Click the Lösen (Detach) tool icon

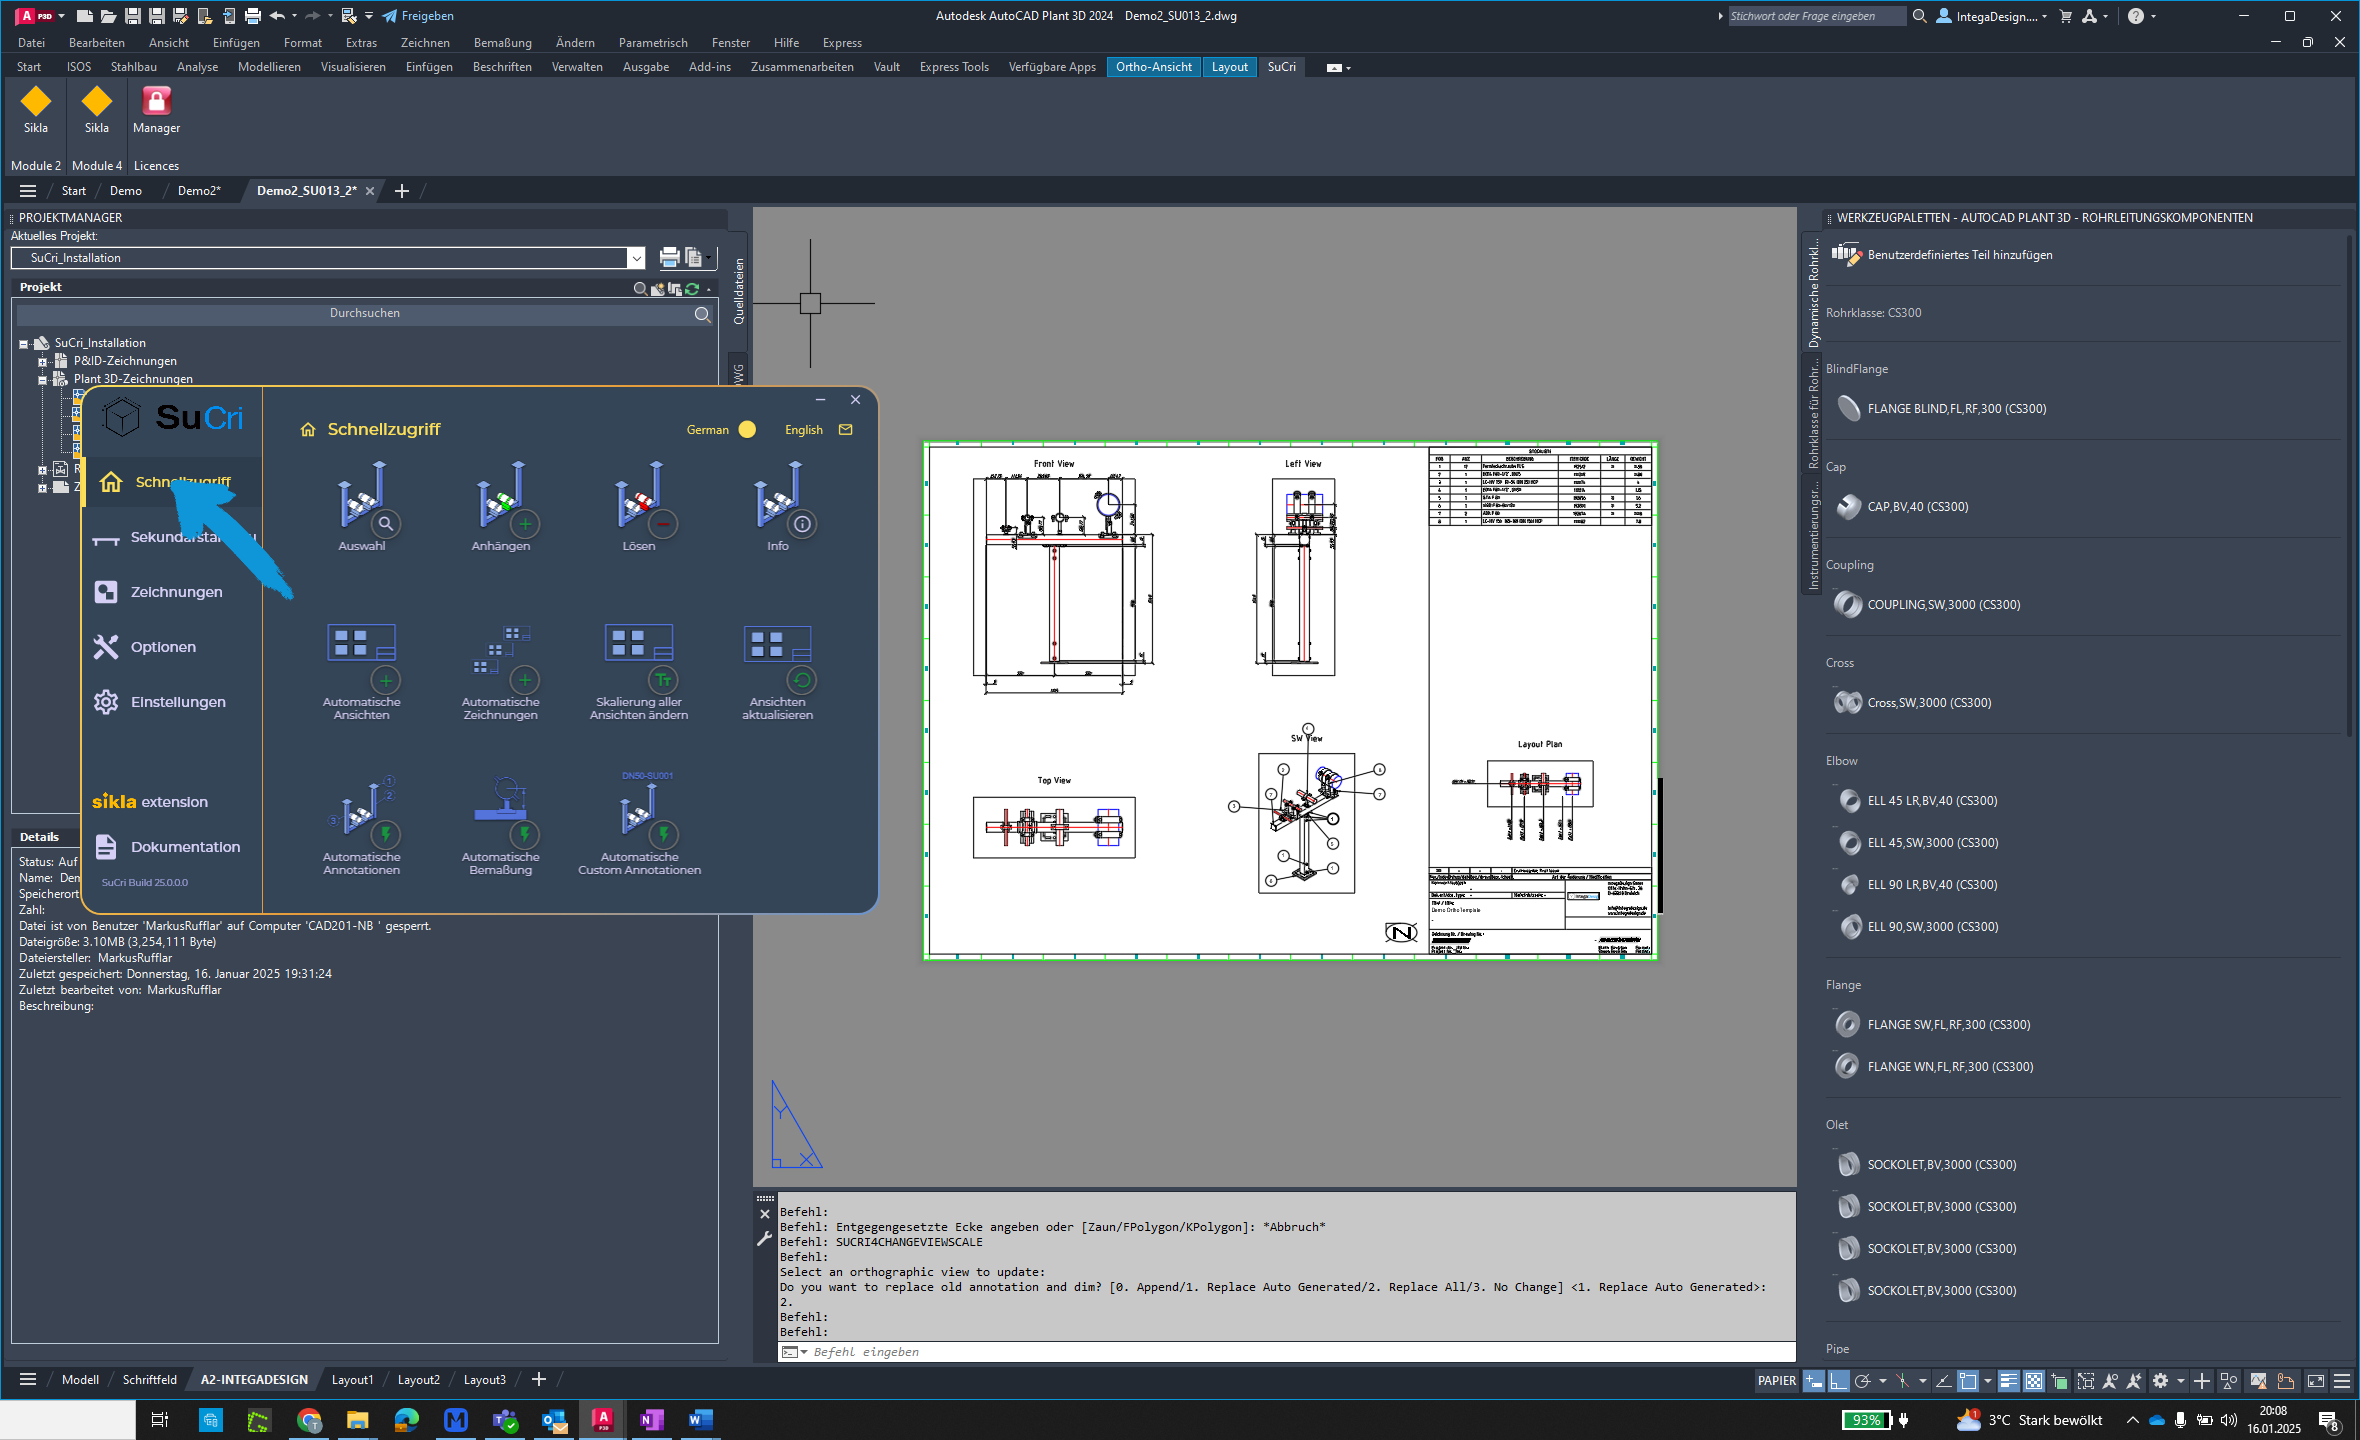[636, 504]
